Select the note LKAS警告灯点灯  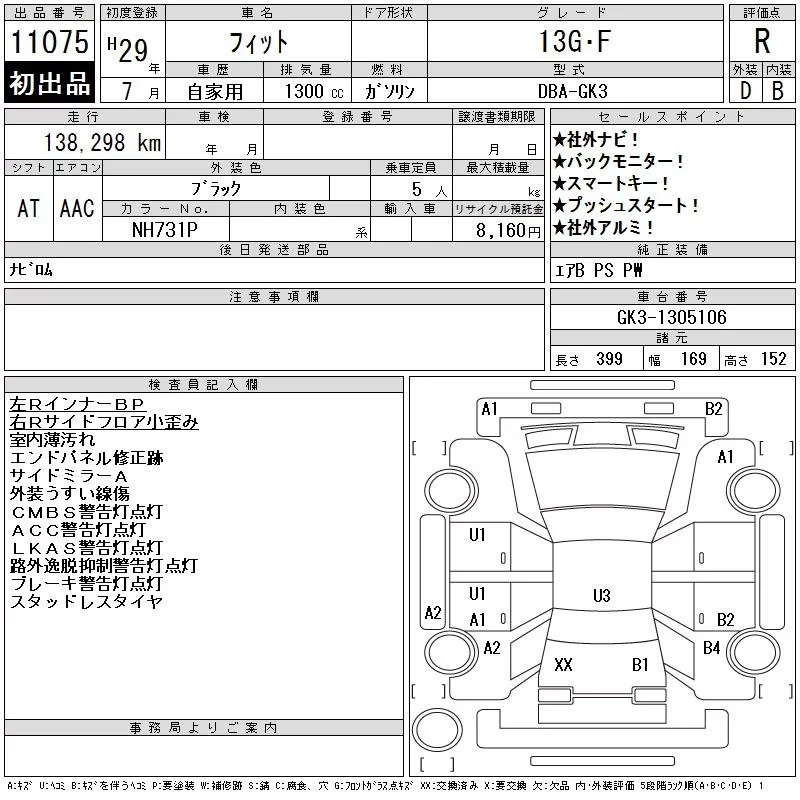click(x=87, y=547)
